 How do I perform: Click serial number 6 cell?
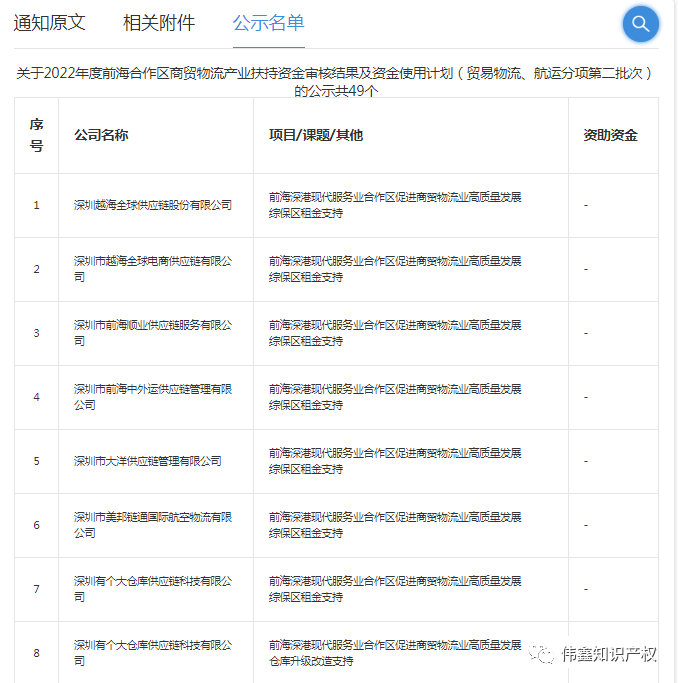click(x=37, y=525)
